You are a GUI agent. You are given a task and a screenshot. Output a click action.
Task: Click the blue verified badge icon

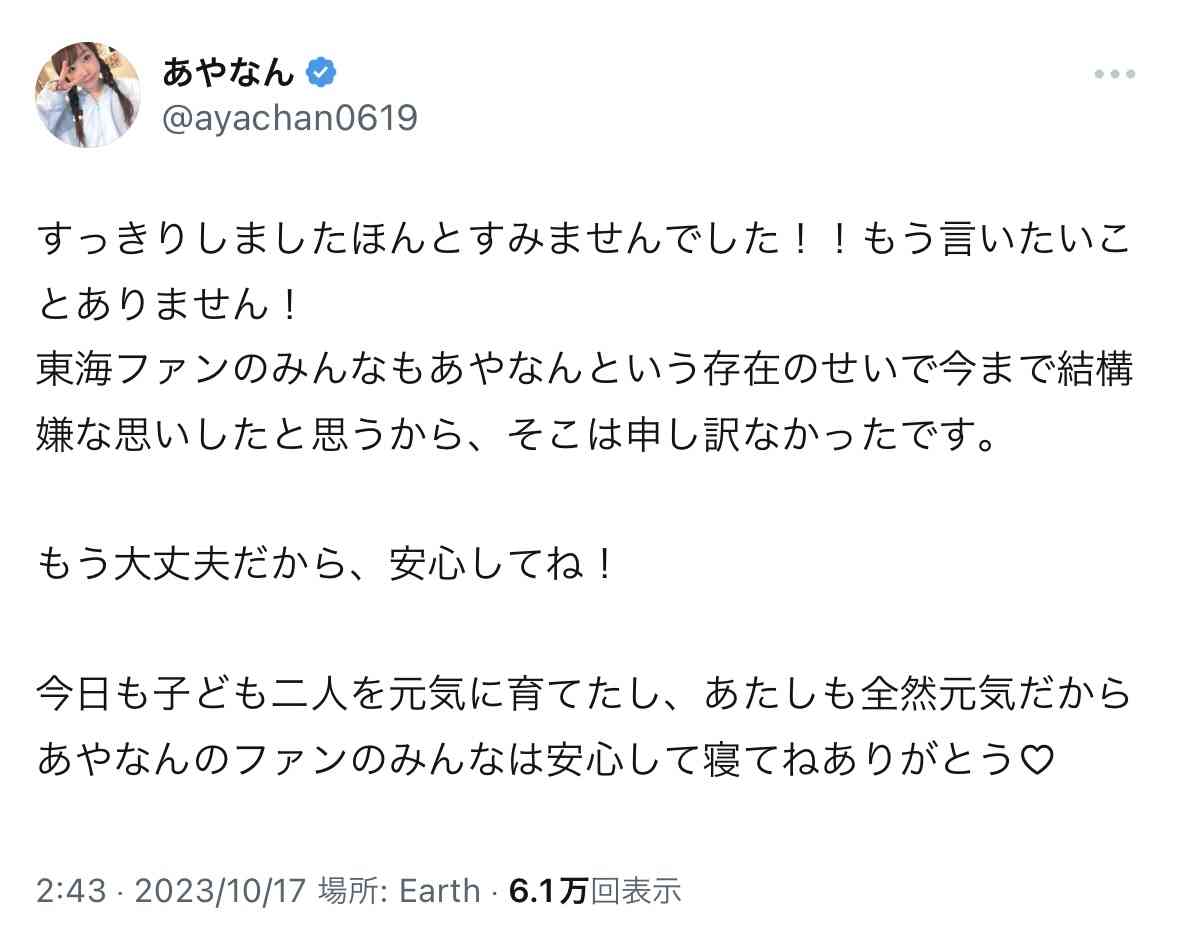pos(321,72)
